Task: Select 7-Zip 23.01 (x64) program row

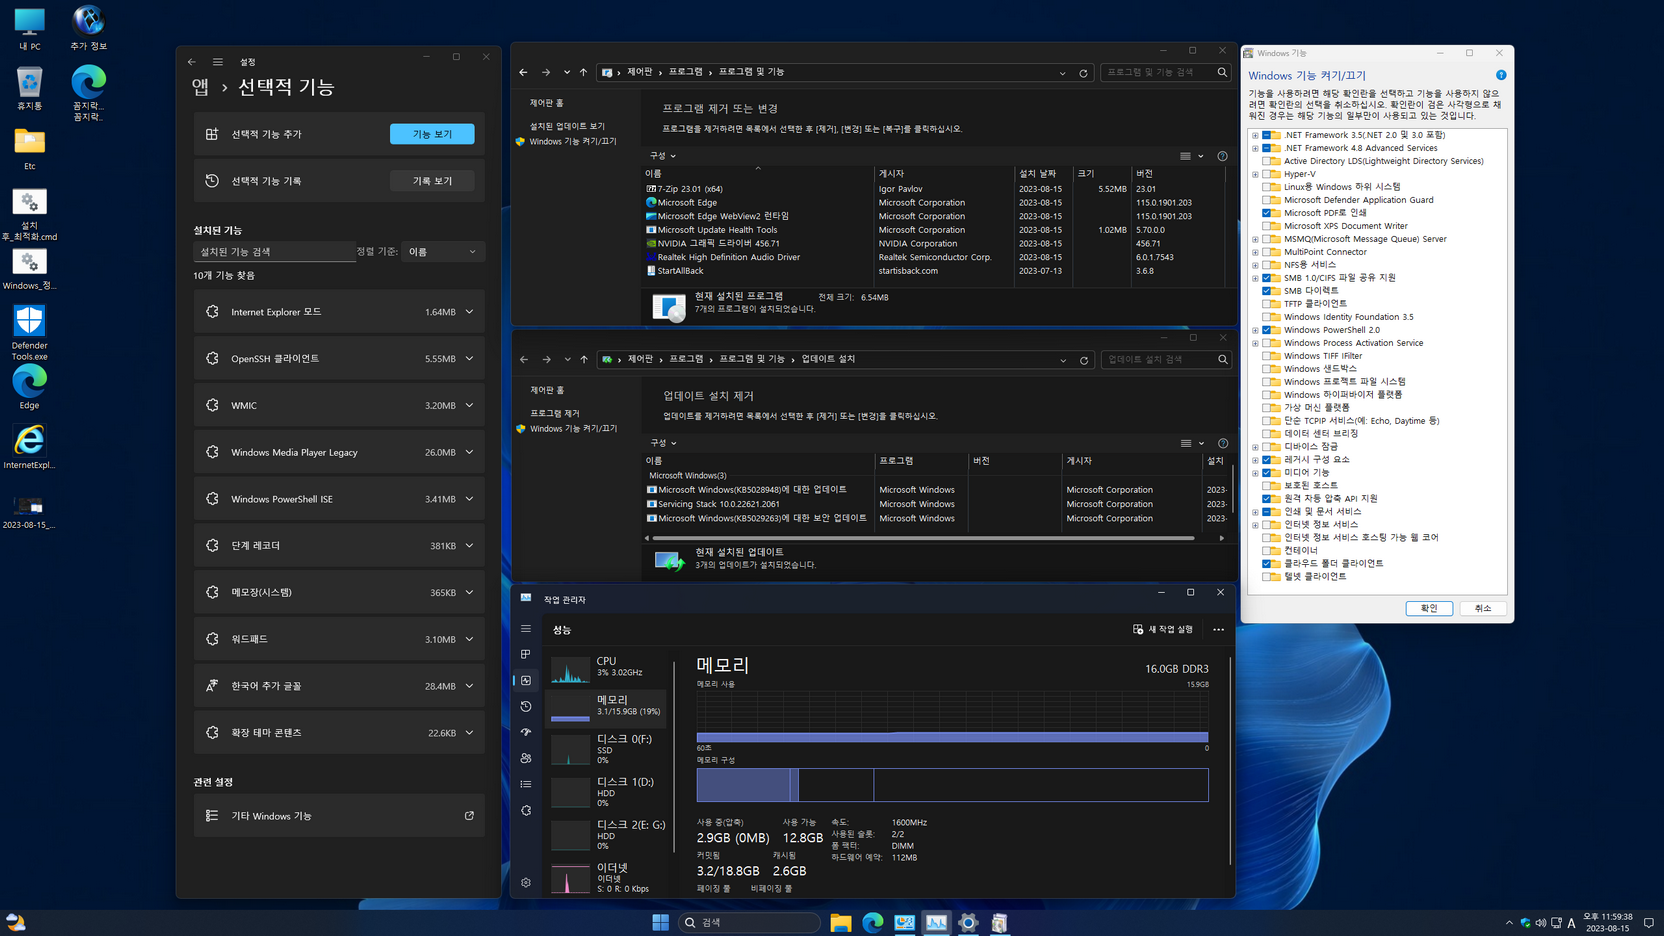Action: point(934,189)
